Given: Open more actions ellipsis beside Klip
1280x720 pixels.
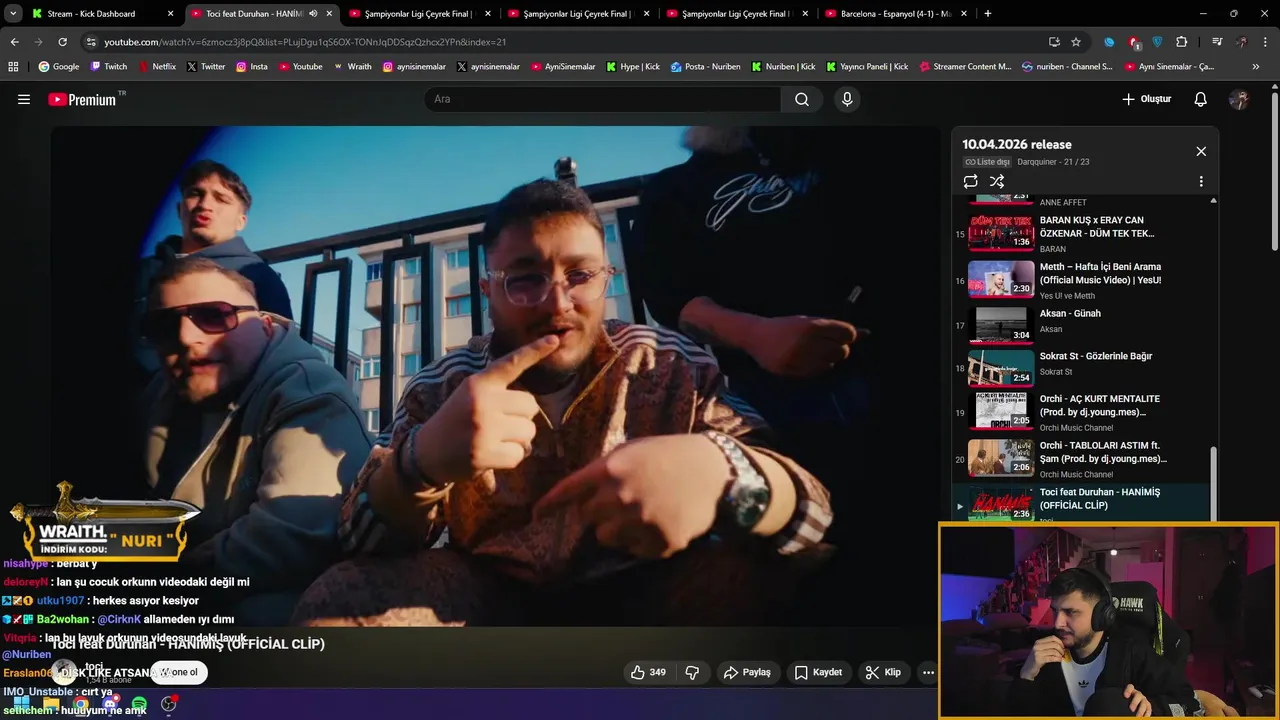Looking at the screenshot, I should tap(928, 672).
